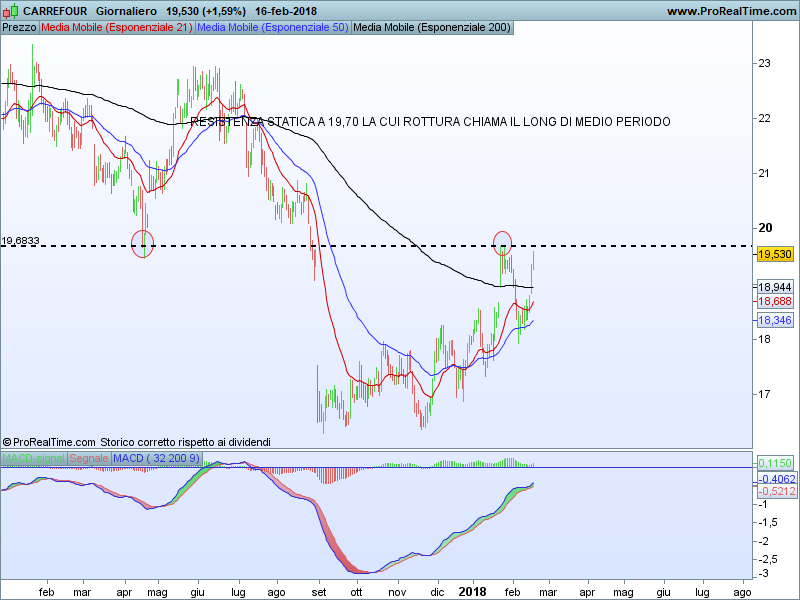Toggle the MACD-signal indicator label

coord(33,458)
